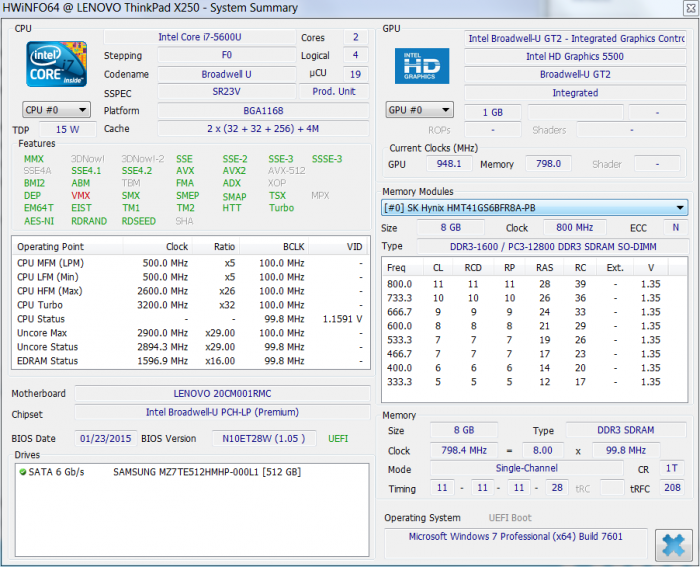The image size is (700, 567).
Task: Click the green SATA drive status indicator
Action: [22, 471]
